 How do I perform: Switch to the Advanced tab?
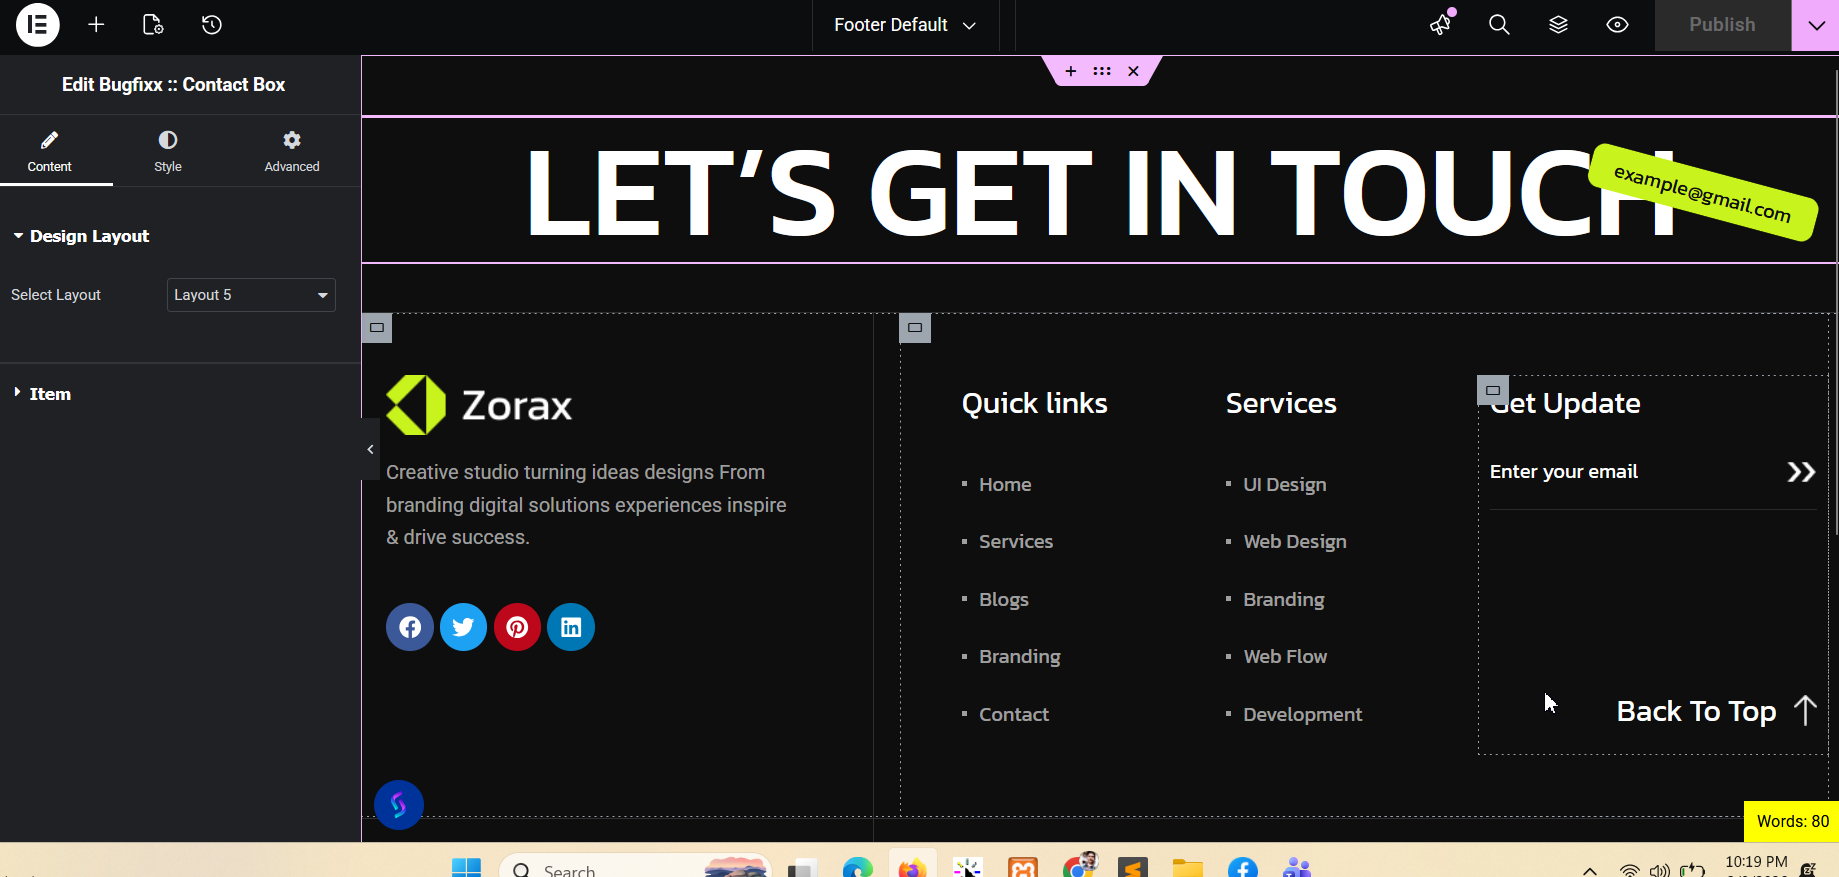[292, 151]
